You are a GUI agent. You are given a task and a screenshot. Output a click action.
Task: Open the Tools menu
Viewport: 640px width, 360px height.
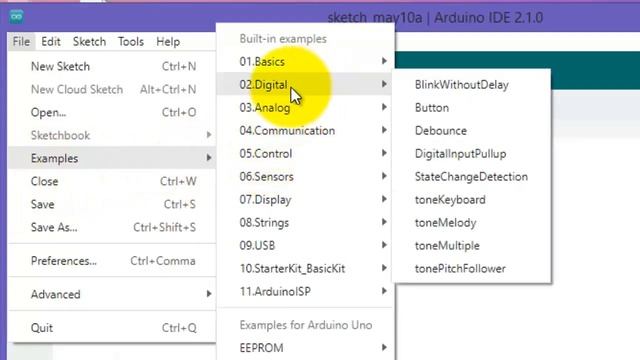pos(131,42)
